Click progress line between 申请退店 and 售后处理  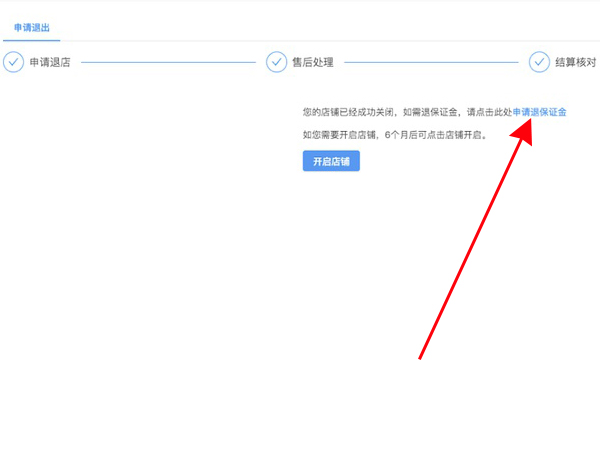[168, 62]
